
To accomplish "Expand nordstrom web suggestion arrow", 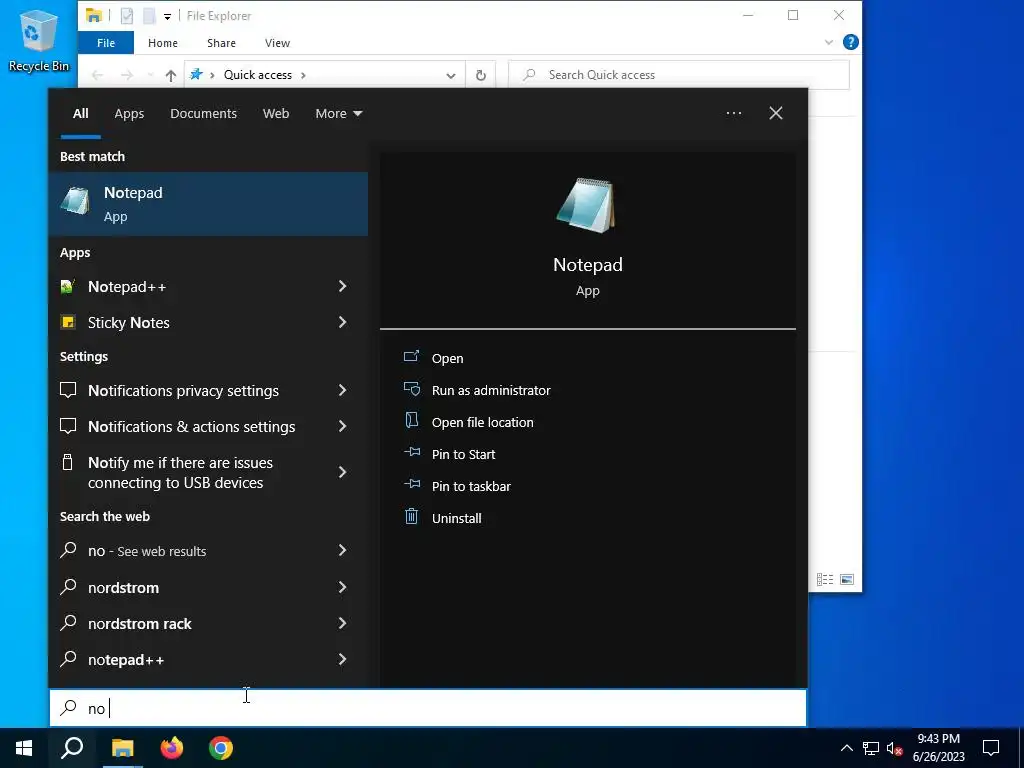I will point(342,587).
